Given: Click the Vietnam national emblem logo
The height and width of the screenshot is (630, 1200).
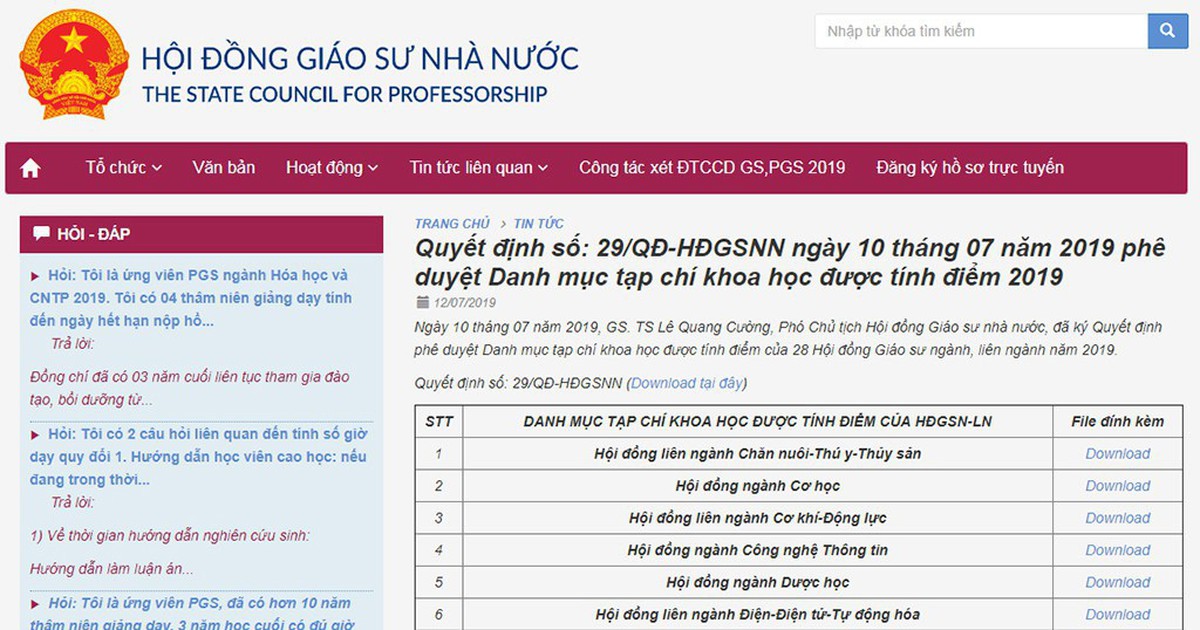Looking at the screenshot, I should [73, 66].
